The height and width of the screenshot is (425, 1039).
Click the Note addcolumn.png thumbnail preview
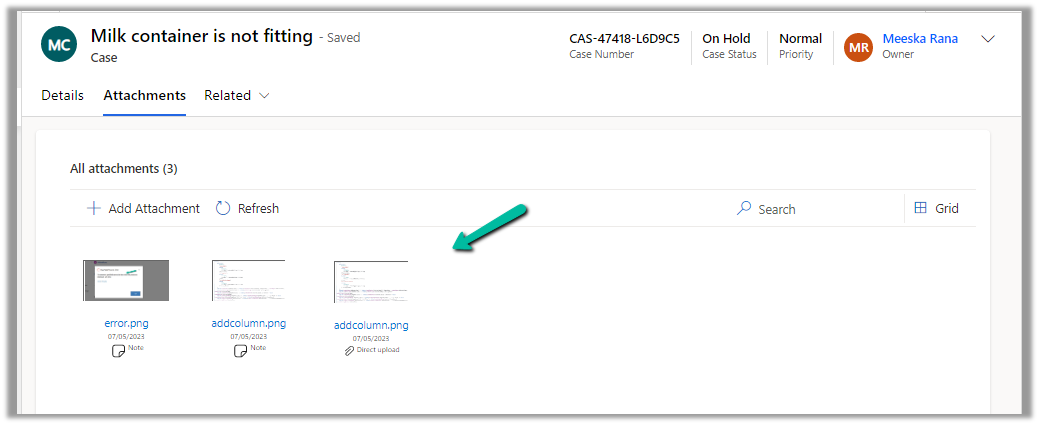[x=248, y=280]
